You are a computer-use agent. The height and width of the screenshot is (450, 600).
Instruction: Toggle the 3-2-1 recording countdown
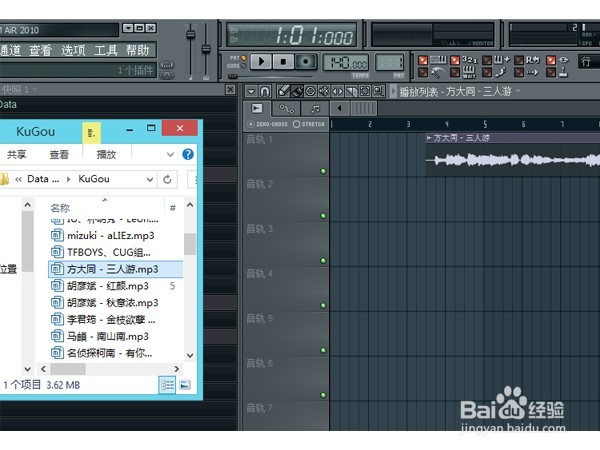pos(465,60)
